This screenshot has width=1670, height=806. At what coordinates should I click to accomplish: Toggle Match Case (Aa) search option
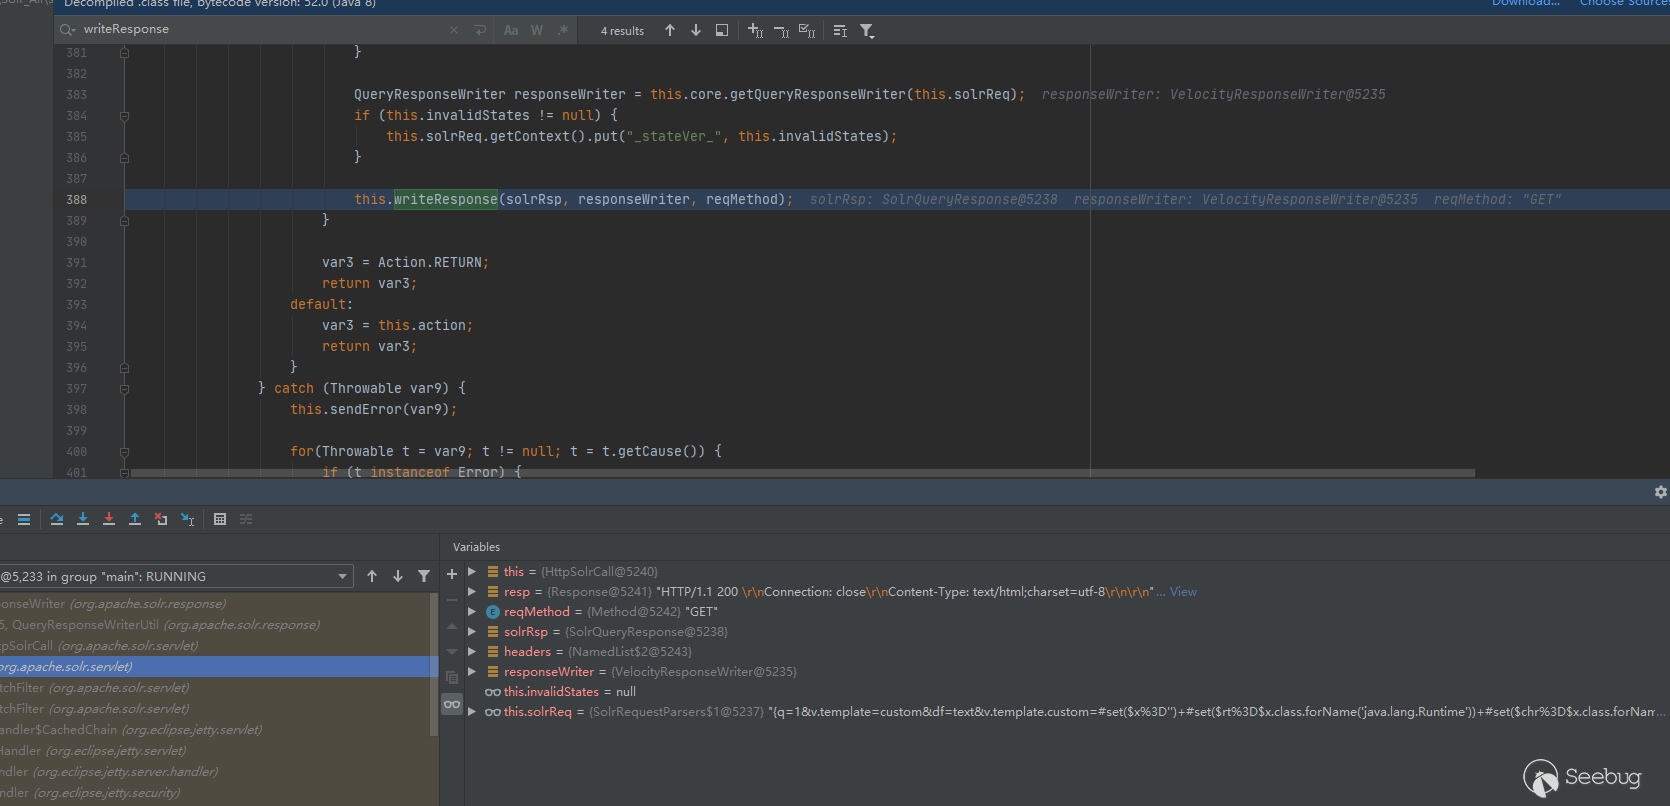pyautogui.click(x=511, y=31)
